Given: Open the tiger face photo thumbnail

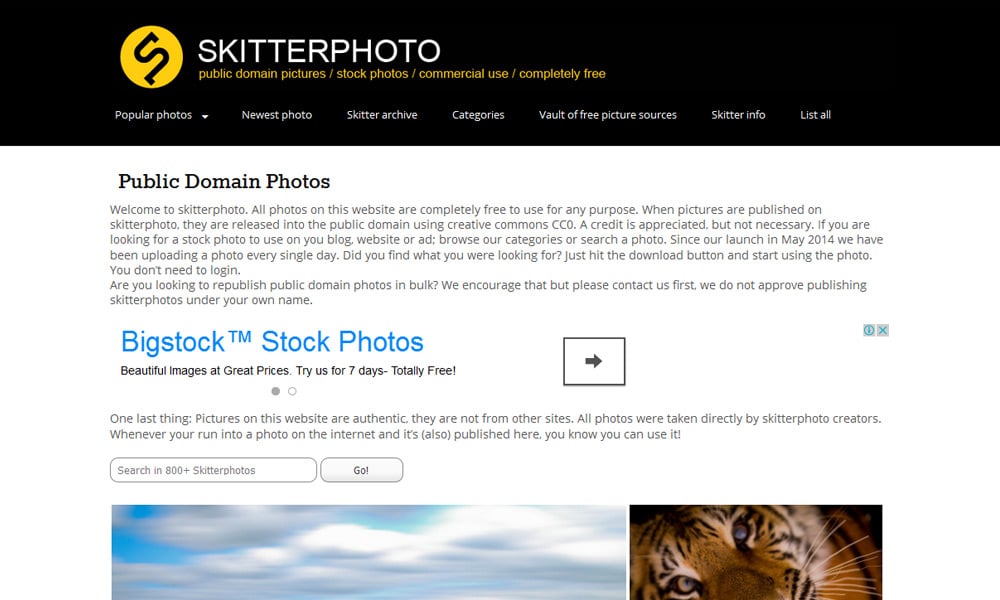Looking at the screenshot, I should click(x=756, y=552).
